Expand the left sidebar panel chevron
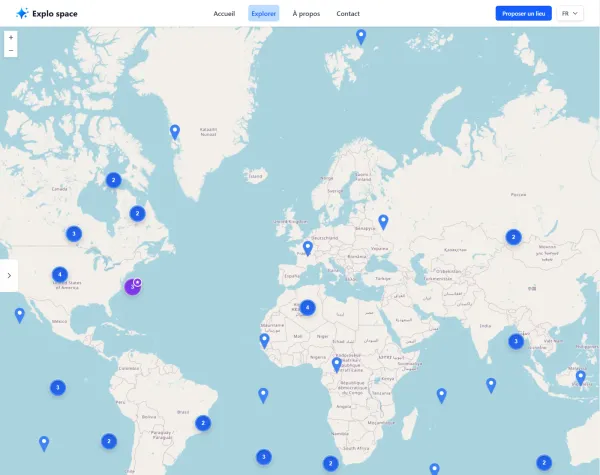Screen dimensions: 600x475 tap(9, 275)
